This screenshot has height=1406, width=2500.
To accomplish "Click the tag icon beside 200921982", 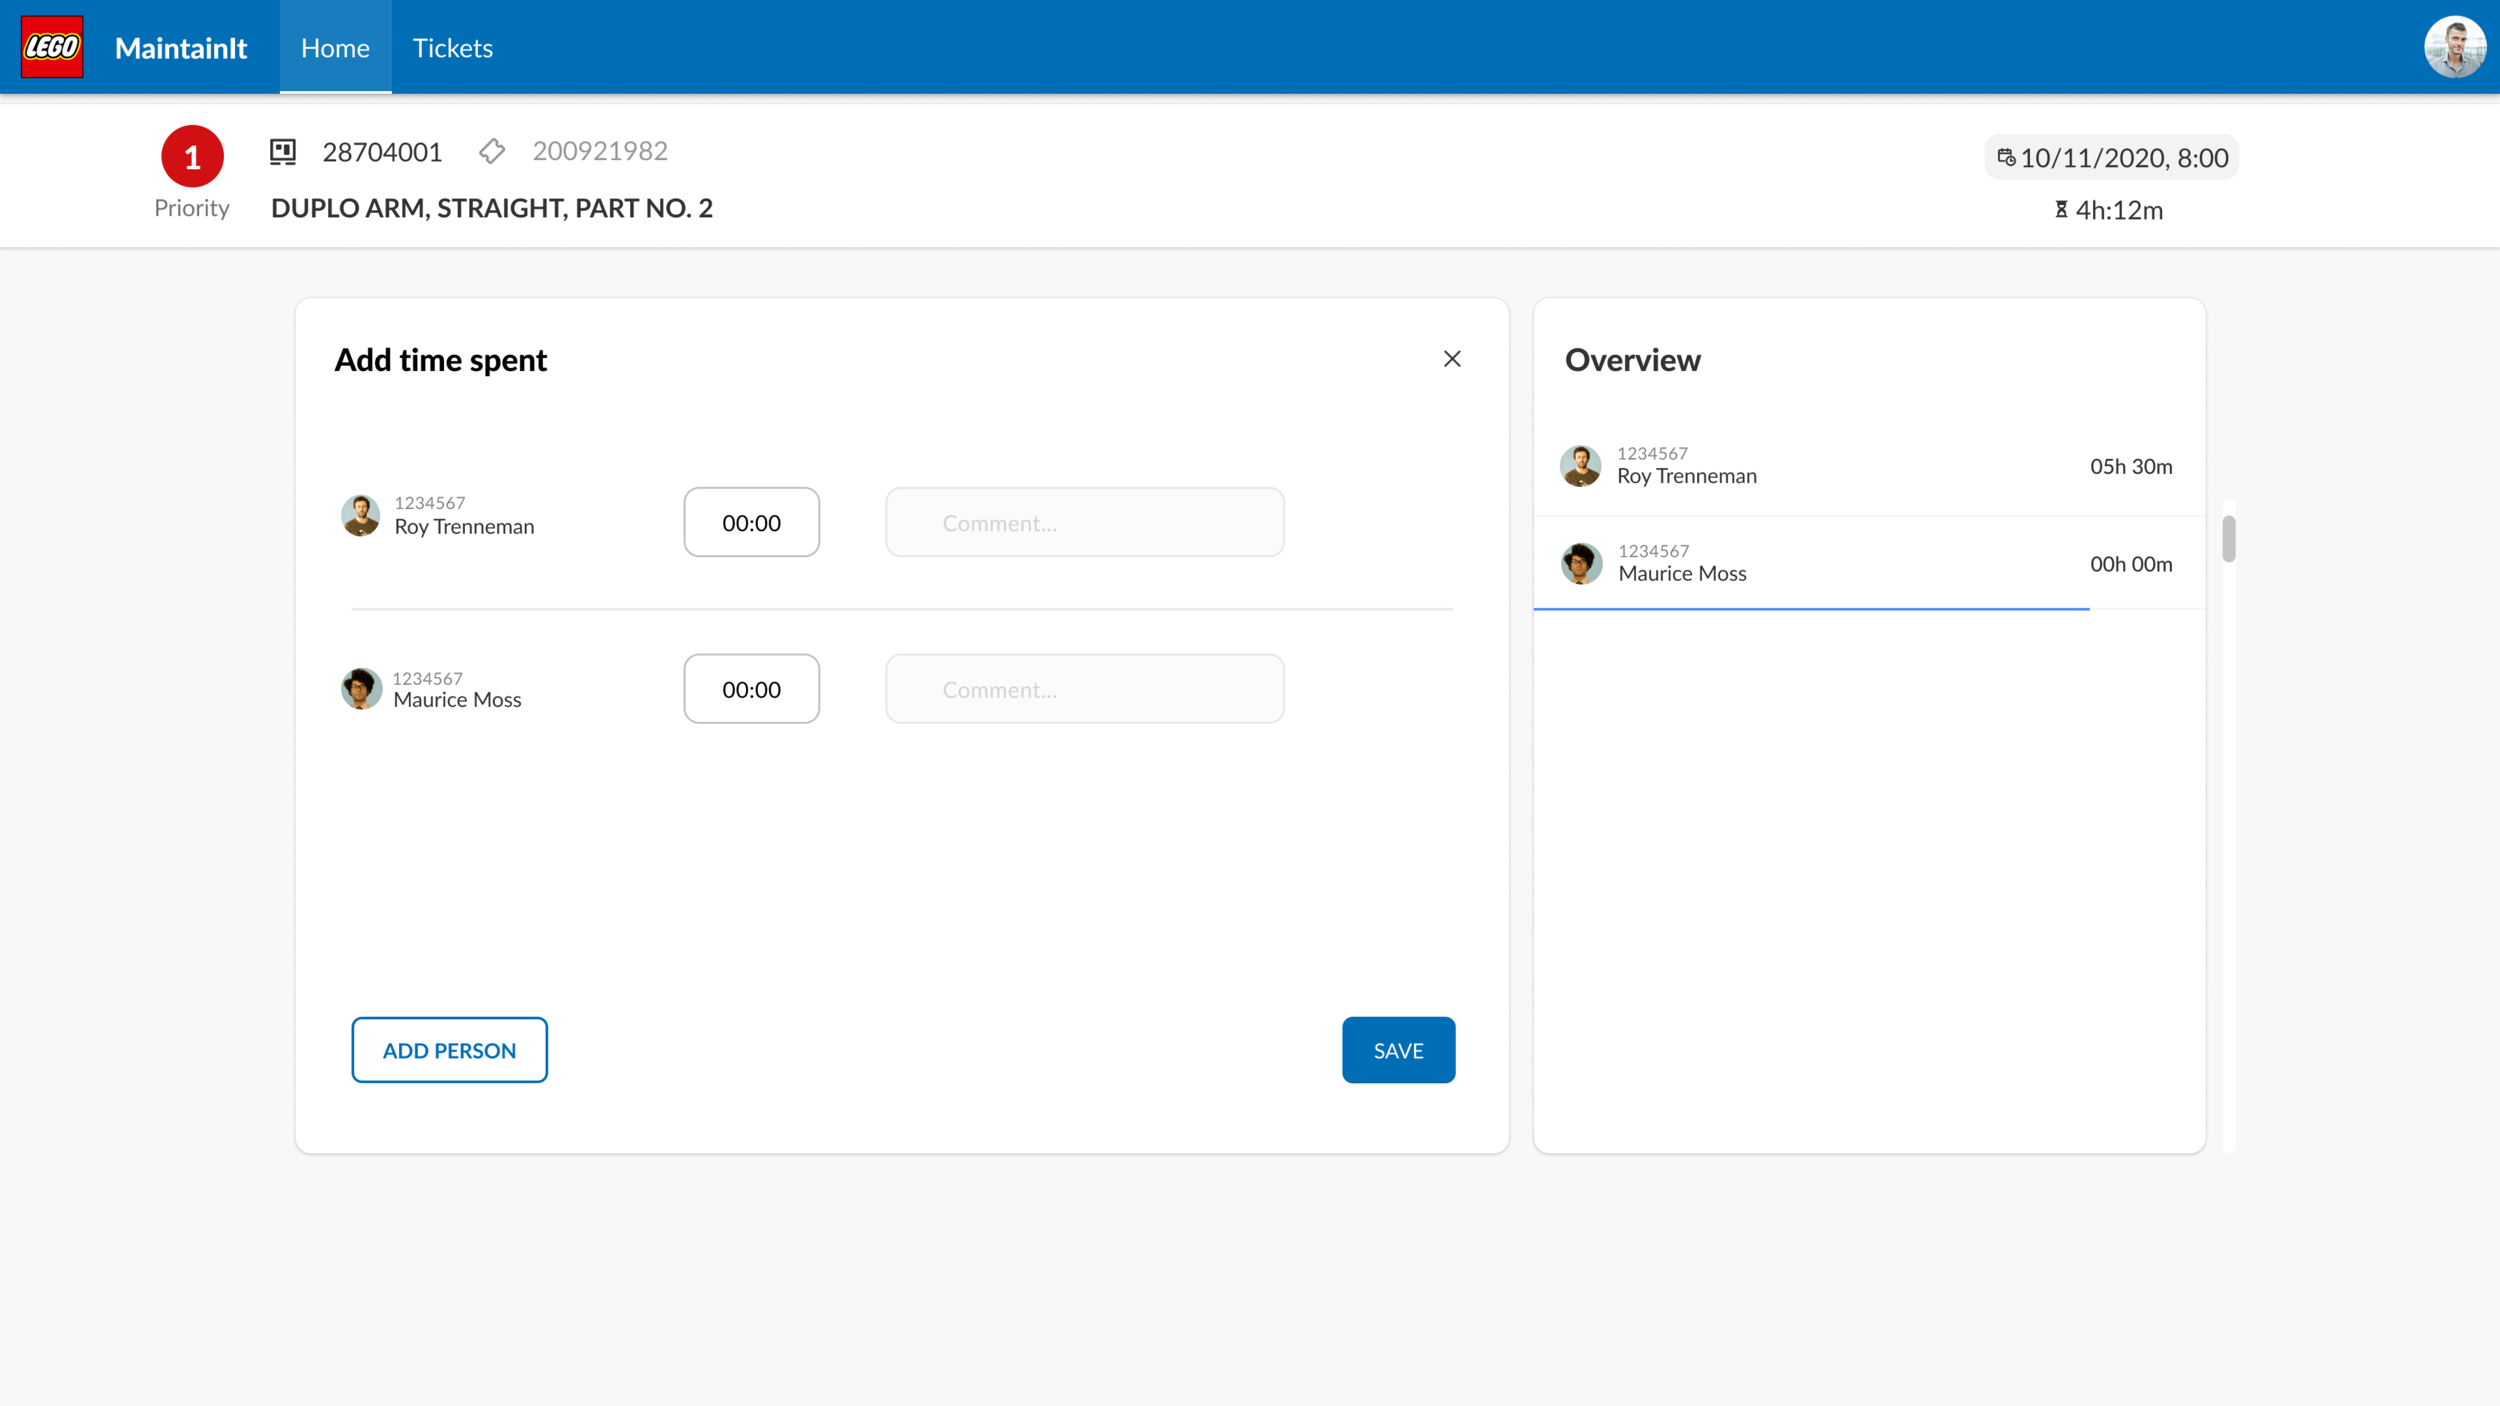I will tap(492, 151).
